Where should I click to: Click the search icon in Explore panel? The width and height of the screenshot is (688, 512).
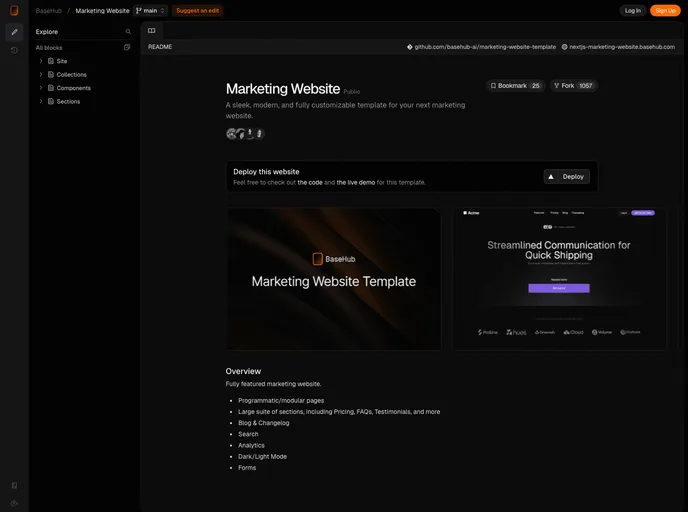[x=128, y=32]
